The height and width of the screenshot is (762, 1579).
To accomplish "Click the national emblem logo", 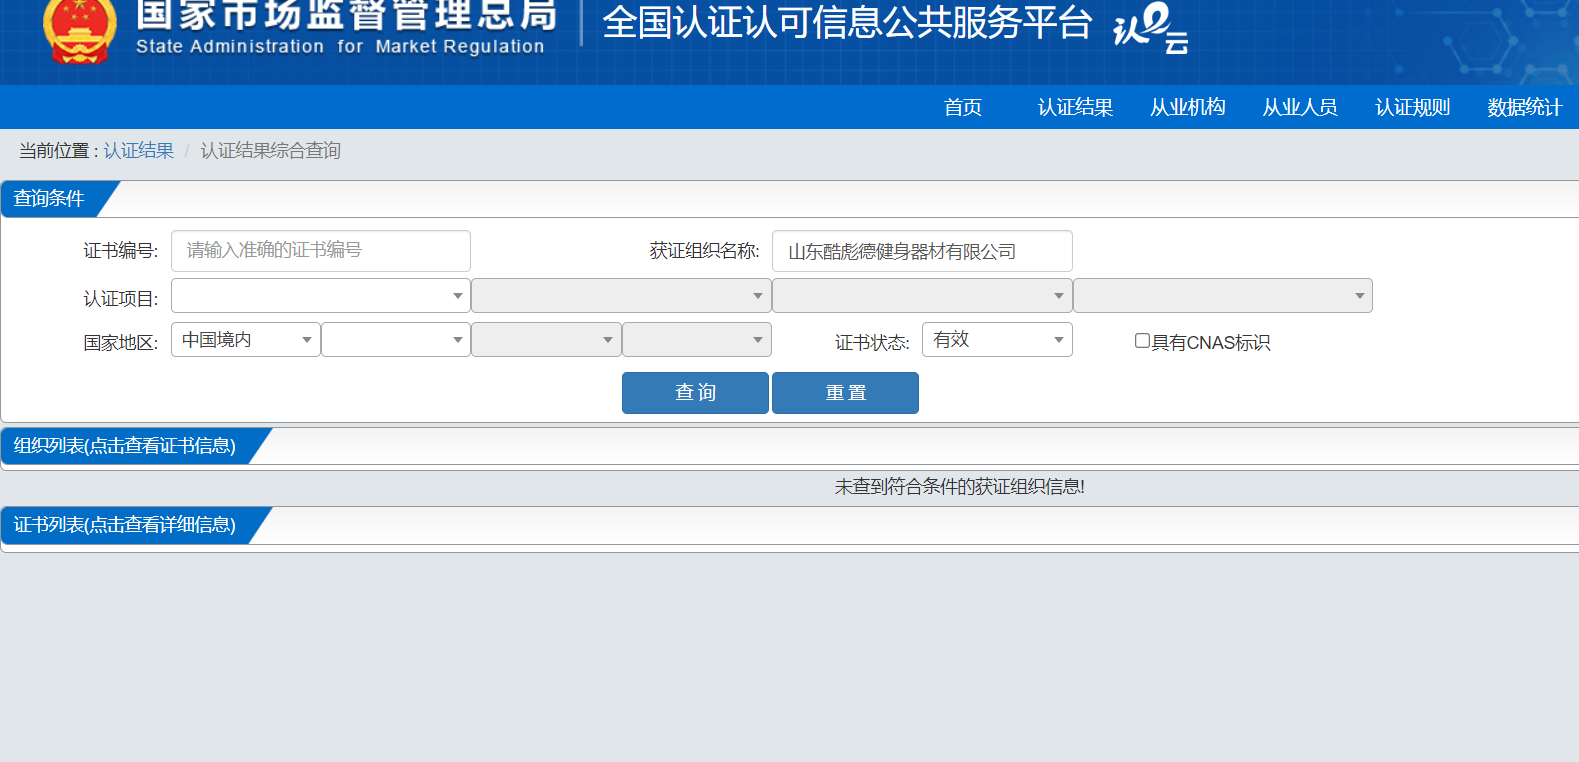I will pos(79,31).
